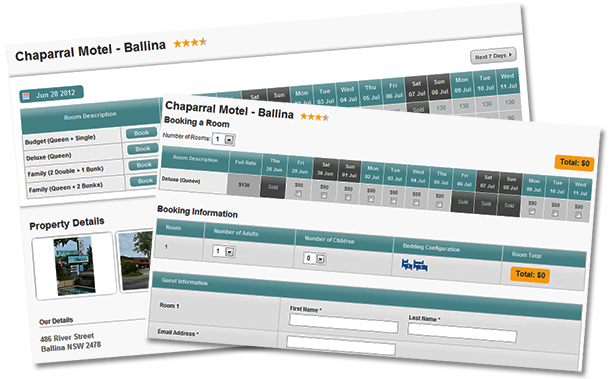The height and width of the screenshot is (379, 610).
Task: Book the Deluxe (Queen) room in back window
Action: pyautogui.click(x=142, y=149)
